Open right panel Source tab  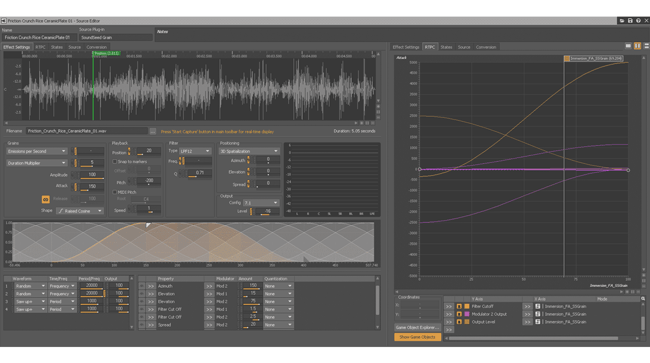point(464,47)
